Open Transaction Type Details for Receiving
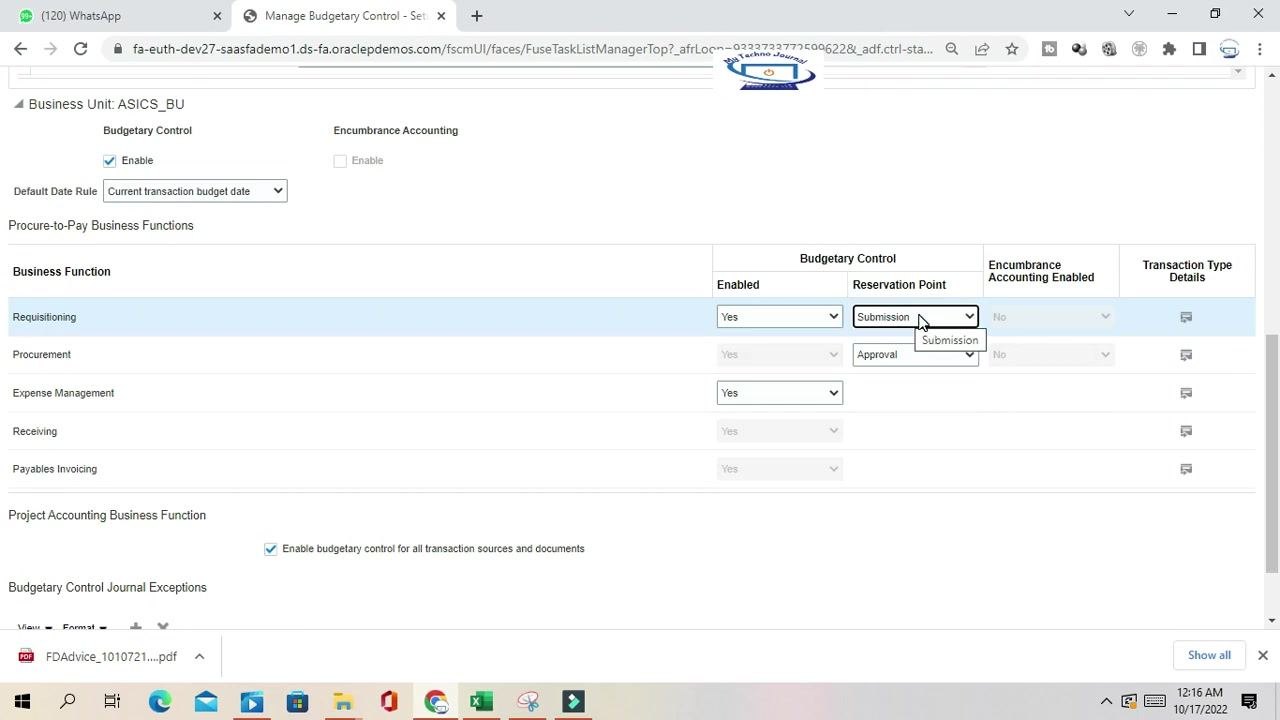1280x720 pixels. coord(1186,431)
